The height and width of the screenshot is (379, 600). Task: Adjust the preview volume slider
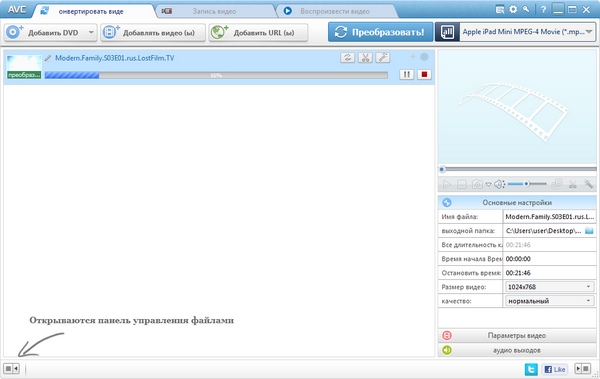(x=527, y=184)
